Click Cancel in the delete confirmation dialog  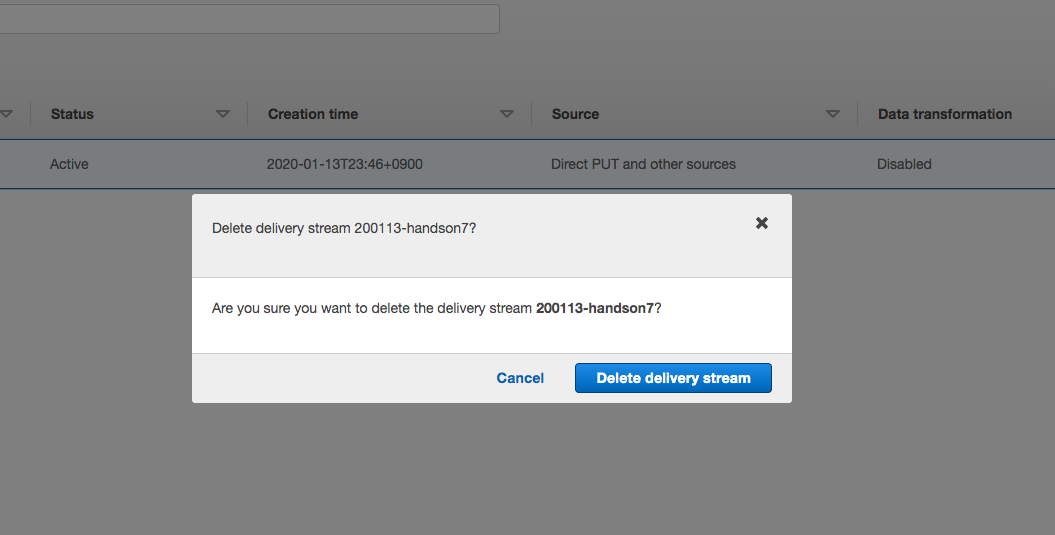coord(520,378)
